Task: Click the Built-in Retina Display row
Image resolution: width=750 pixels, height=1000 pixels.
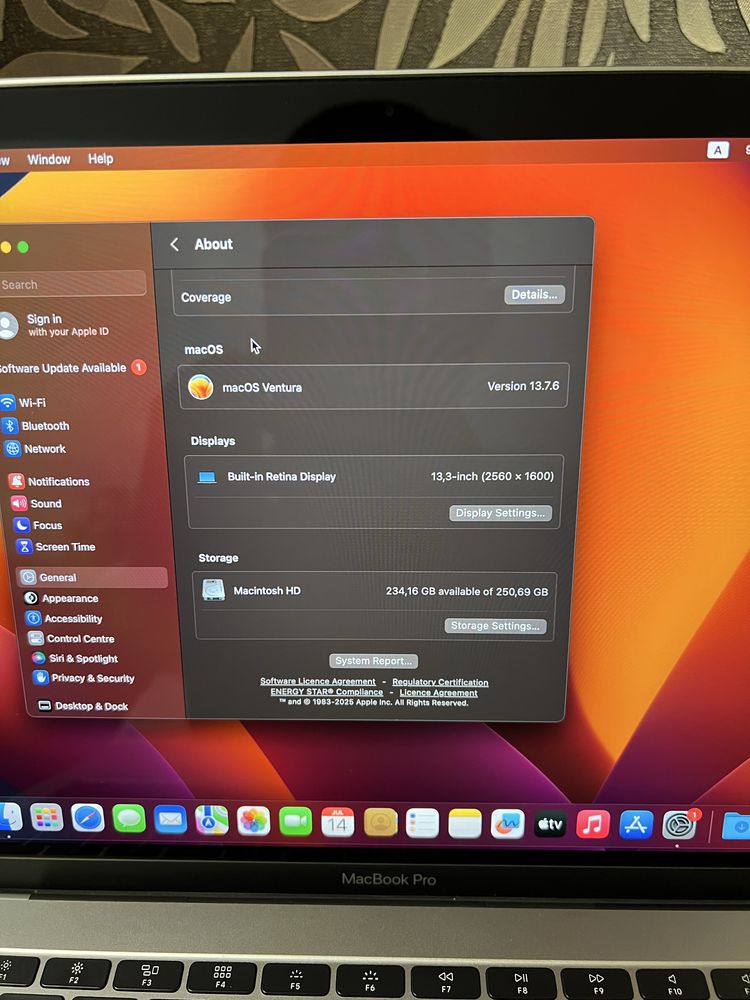Action: (x=376, y=476)
